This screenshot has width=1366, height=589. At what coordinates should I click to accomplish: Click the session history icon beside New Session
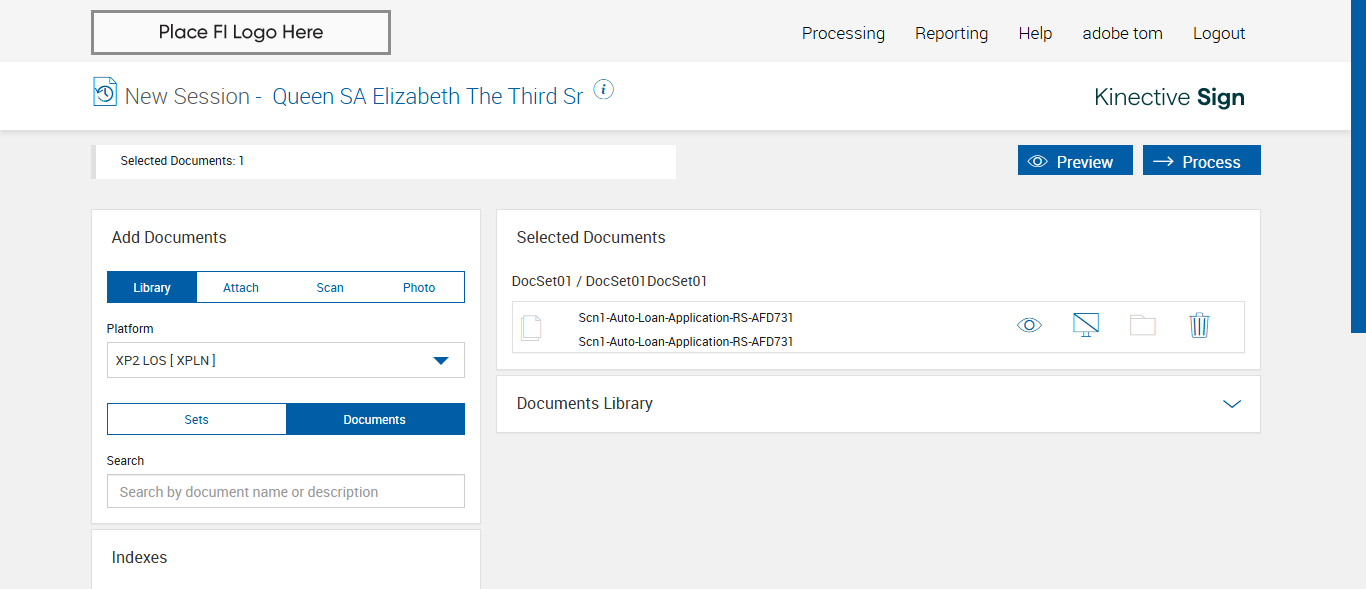pos(105,92)
